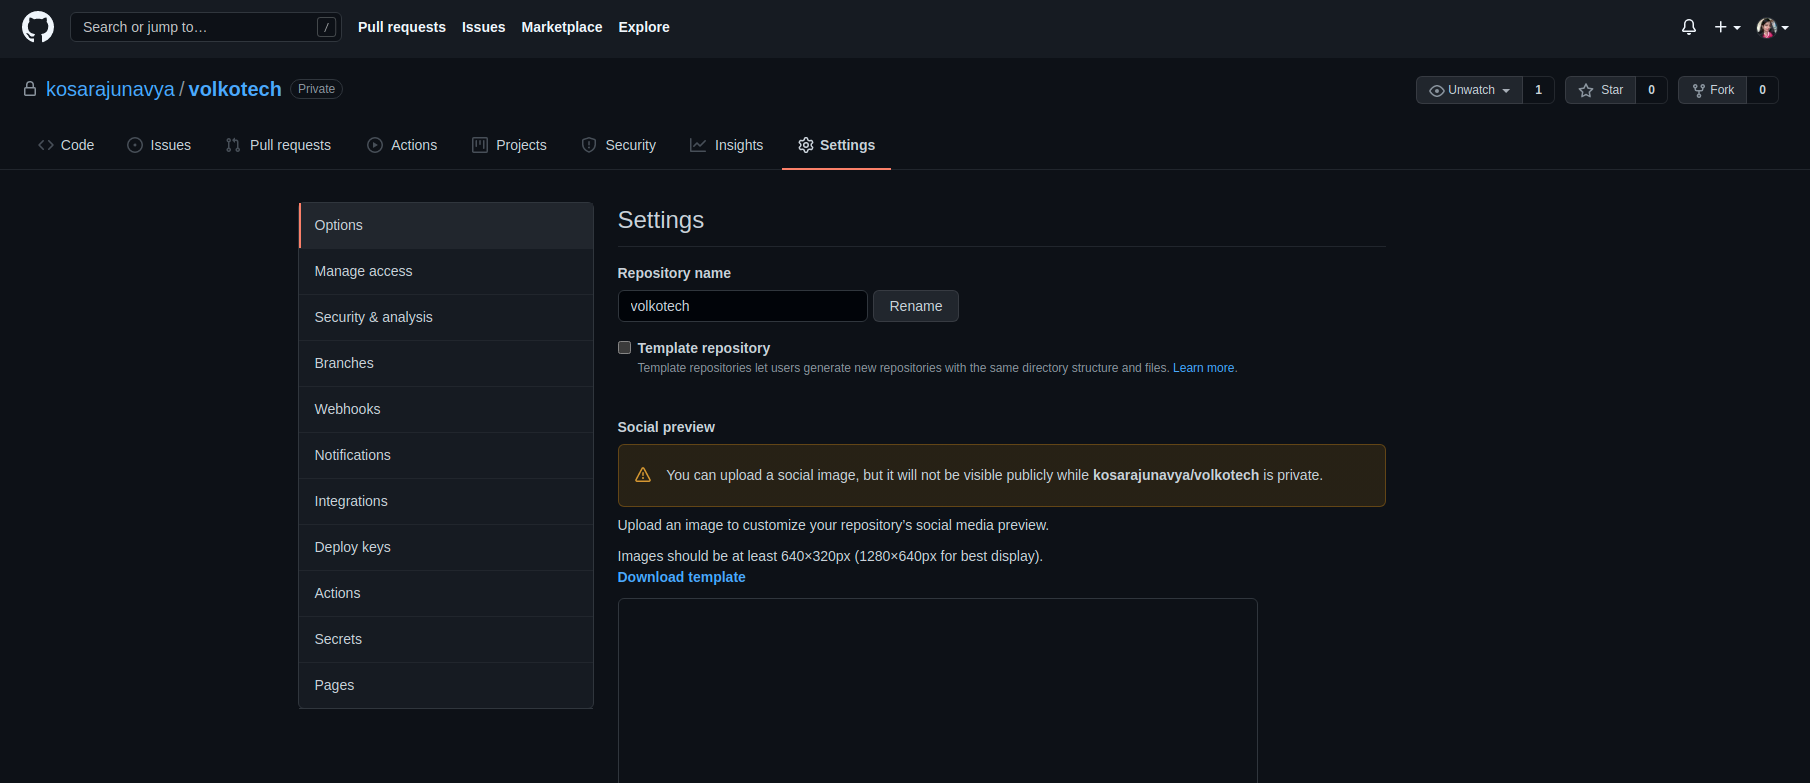Open the GitHub home logo
Viewport: 1810px width, 783px height.
[x=38, y=27]
